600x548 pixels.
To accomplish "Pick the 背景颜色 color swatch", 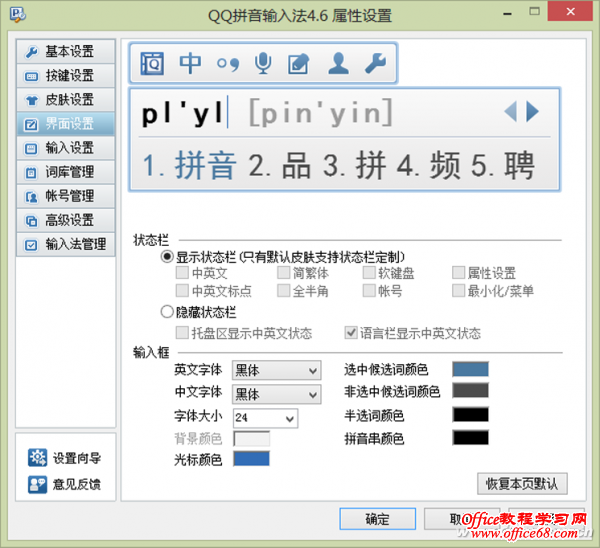I will pyautogui.click(x=251, y=439).
